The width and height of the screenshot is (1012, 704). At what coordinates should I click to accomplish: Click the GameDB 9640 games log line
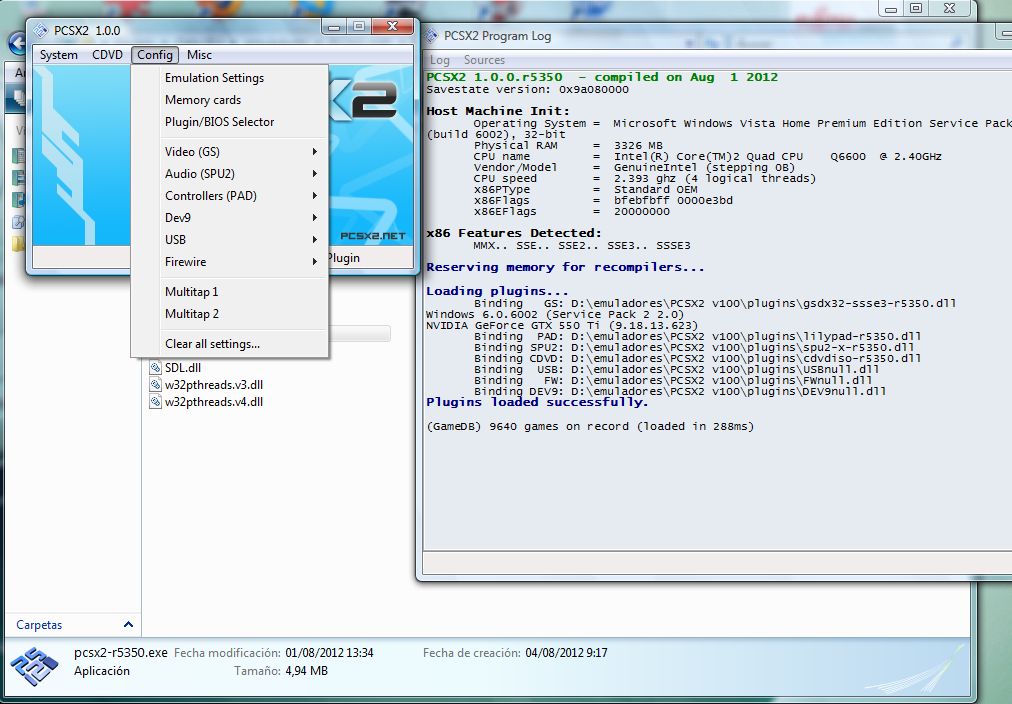[590, 427]
